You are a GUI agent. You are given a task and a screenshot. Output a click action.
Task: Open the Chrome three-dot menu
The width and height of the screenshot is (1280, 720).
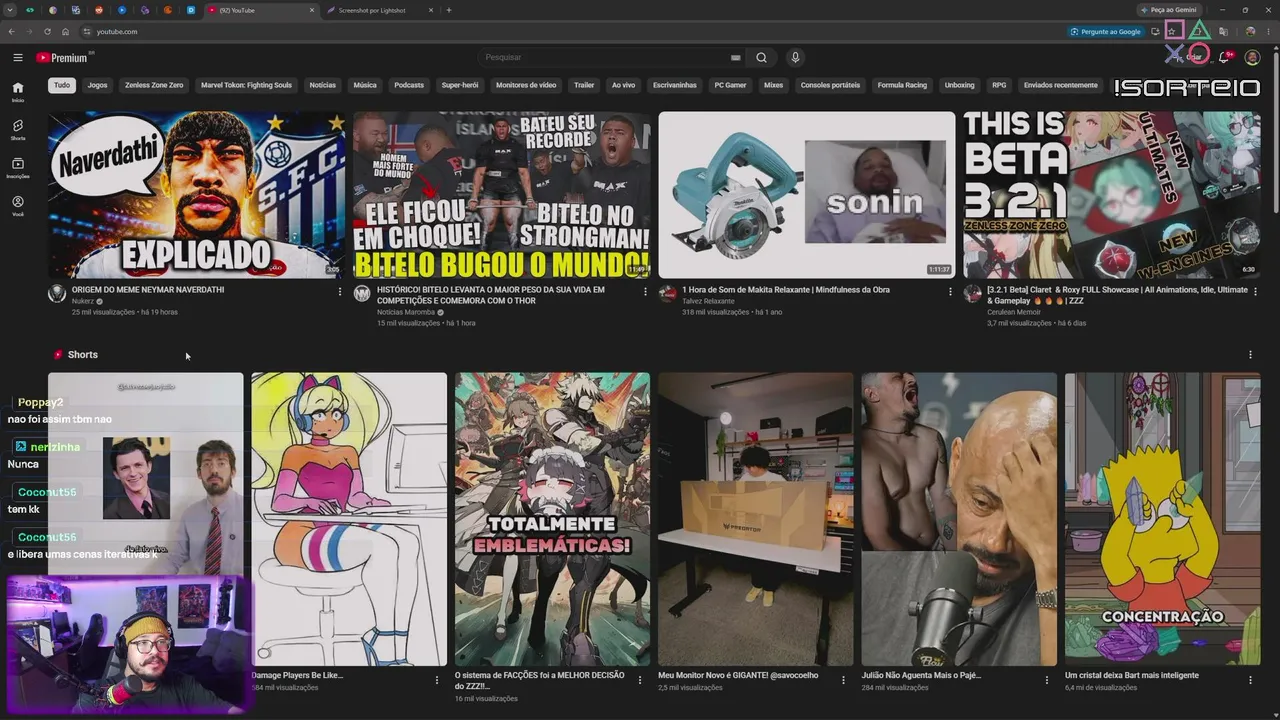click(x=1268, y=31)
